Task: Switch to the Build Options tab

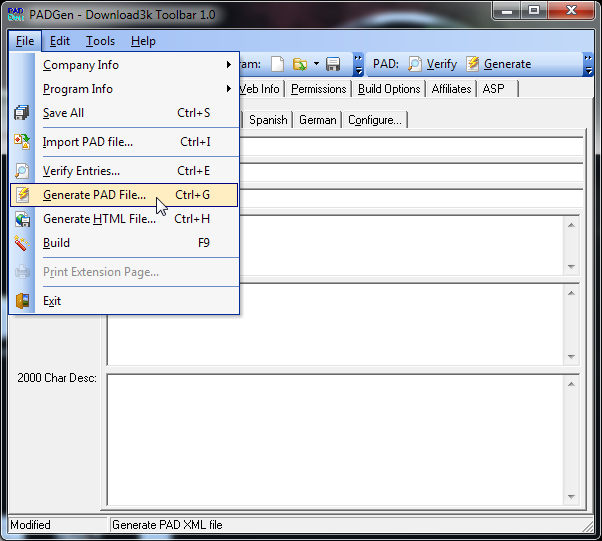Action: (x=389, y=89)
